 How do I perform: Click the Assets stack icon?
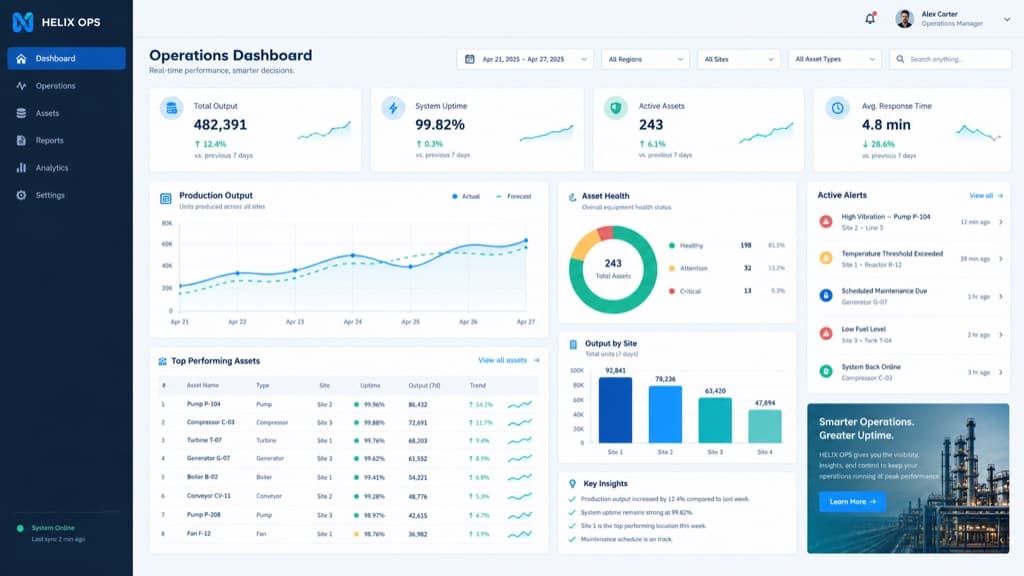pos(21,113)
